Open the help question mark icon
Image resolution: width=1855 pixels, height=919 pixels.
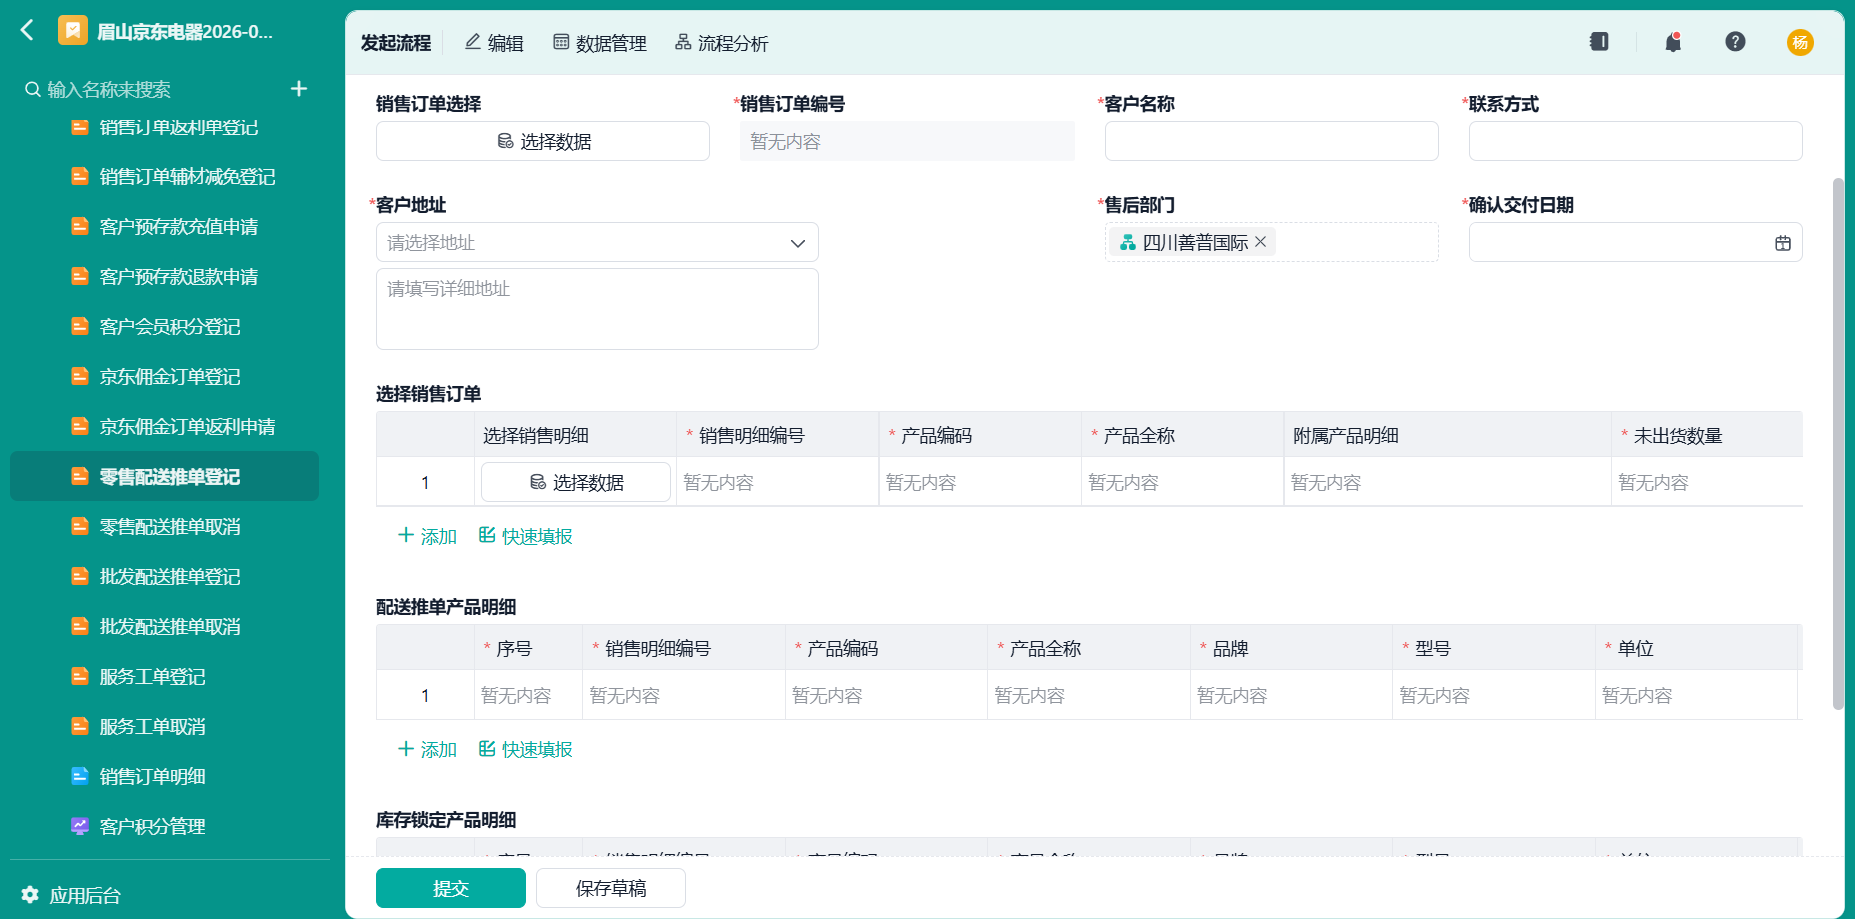click(x=1735, y=42)
